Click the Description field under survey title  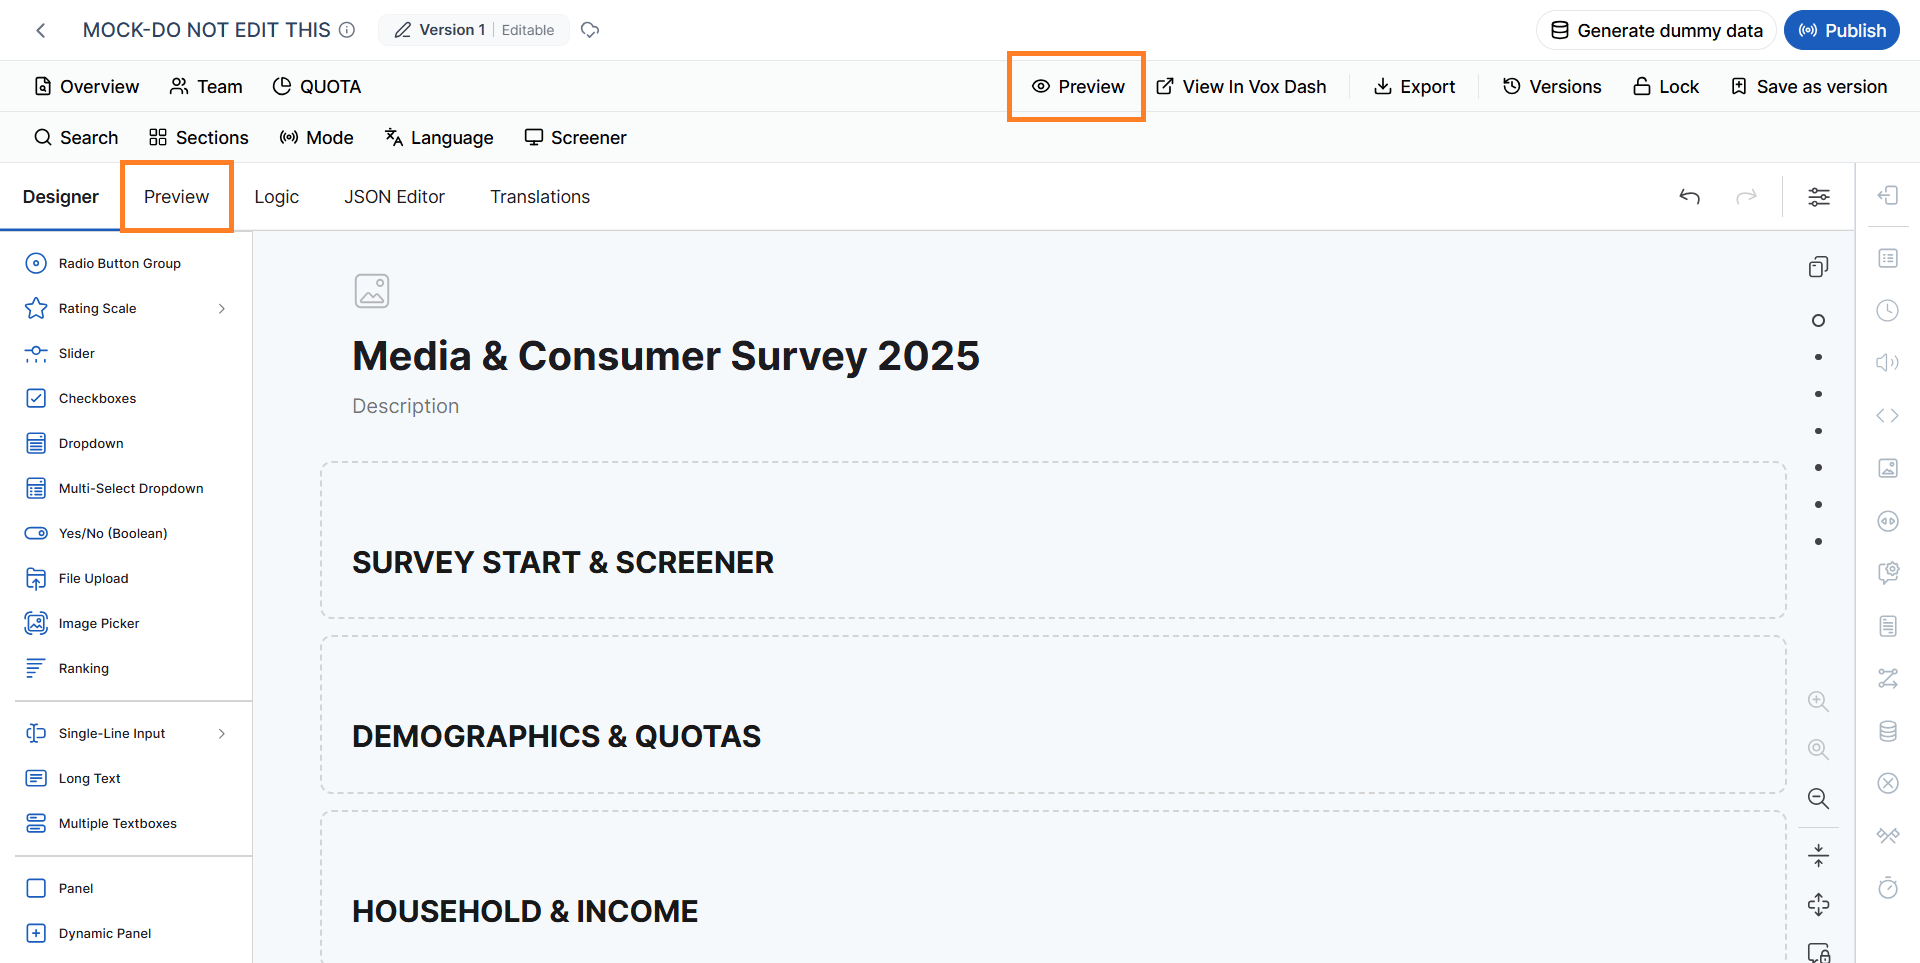pos(405,406)
